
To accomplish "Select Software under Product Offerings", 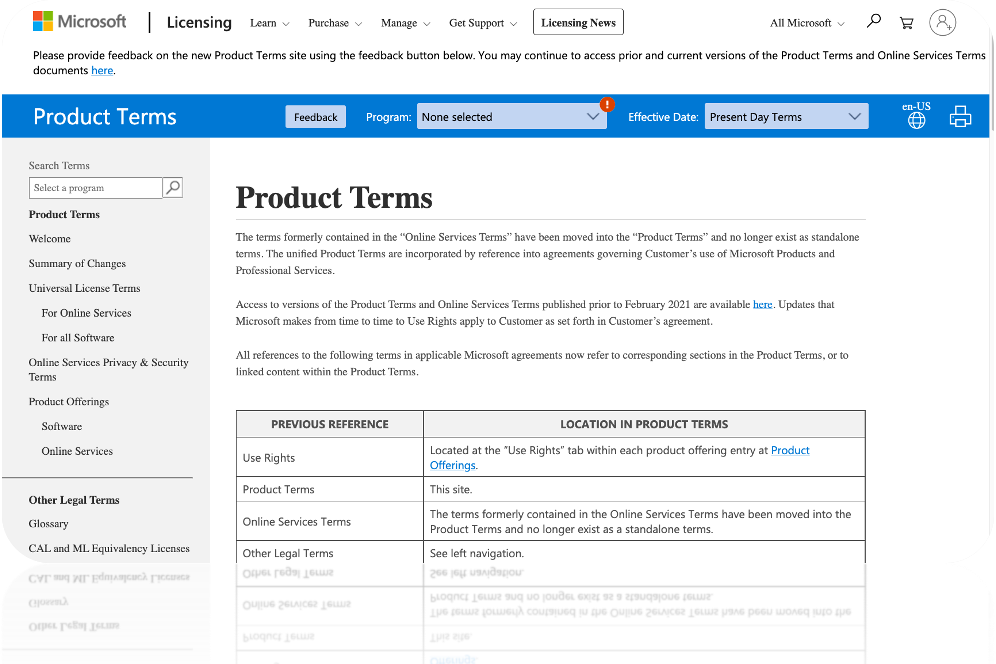I will coord(62,426).
